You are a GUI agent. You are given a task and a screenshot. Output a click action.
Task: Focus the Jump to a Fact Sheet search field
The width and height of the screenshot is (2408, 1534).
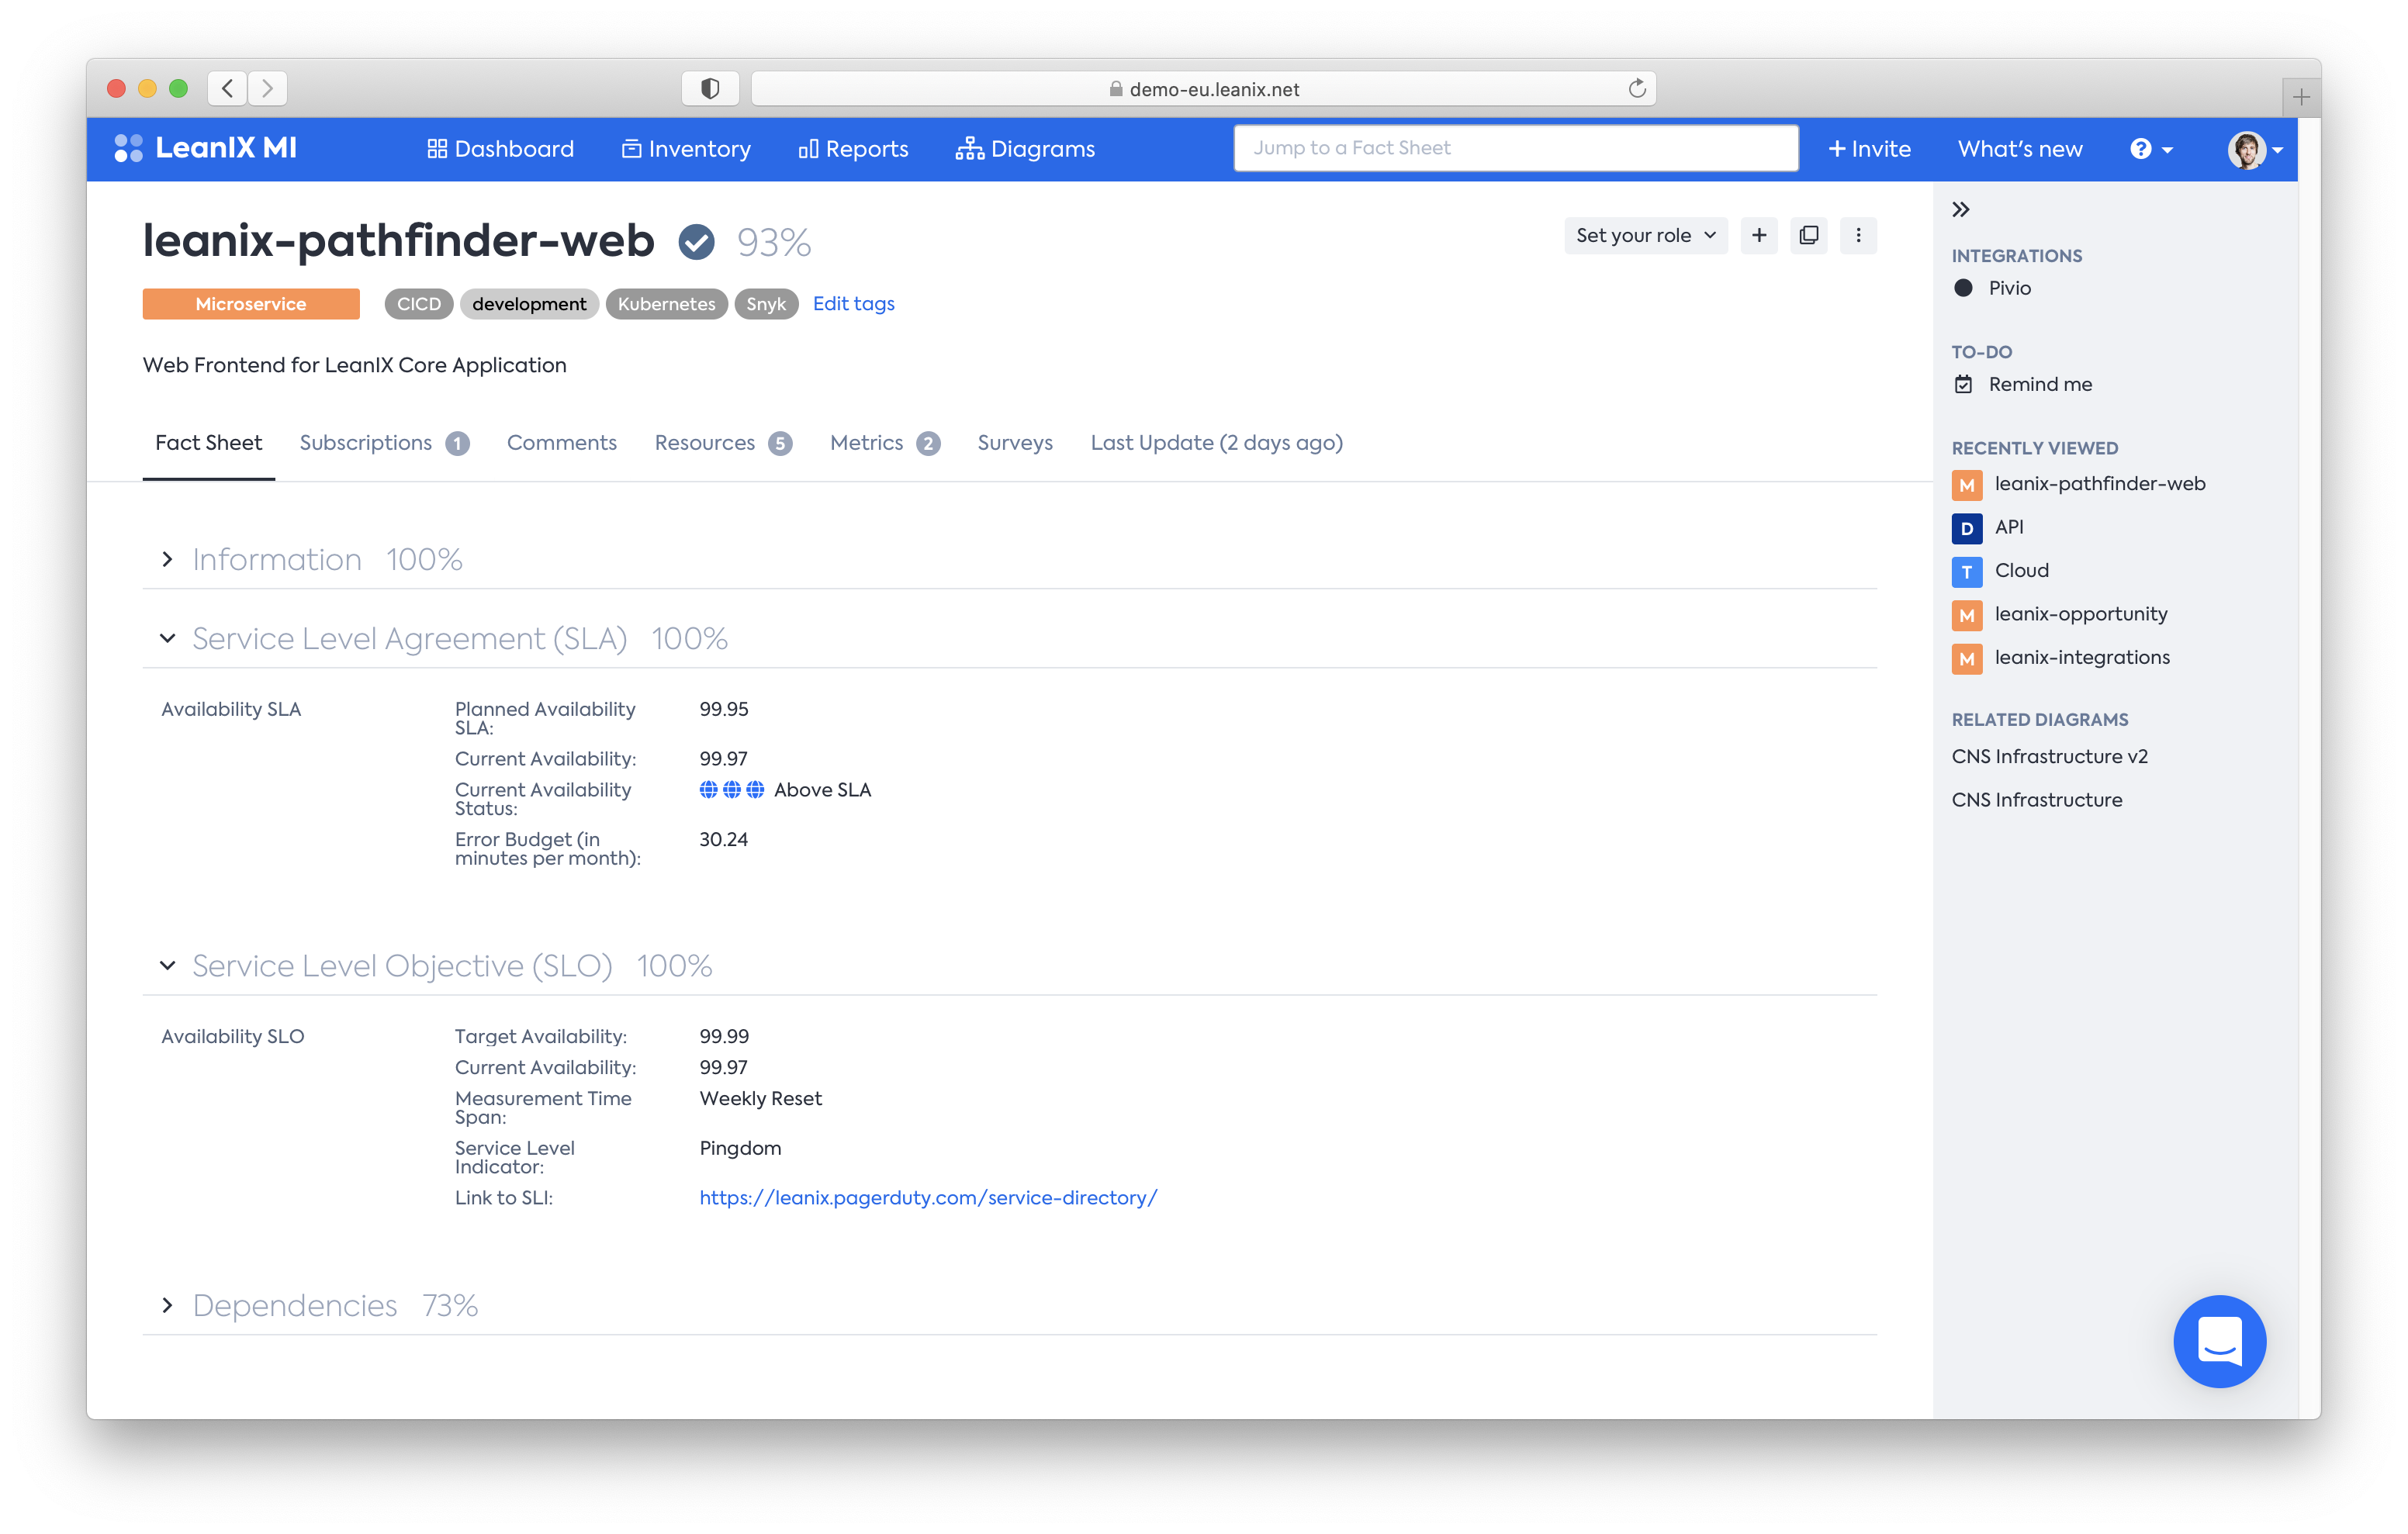tap(1515, 148)
